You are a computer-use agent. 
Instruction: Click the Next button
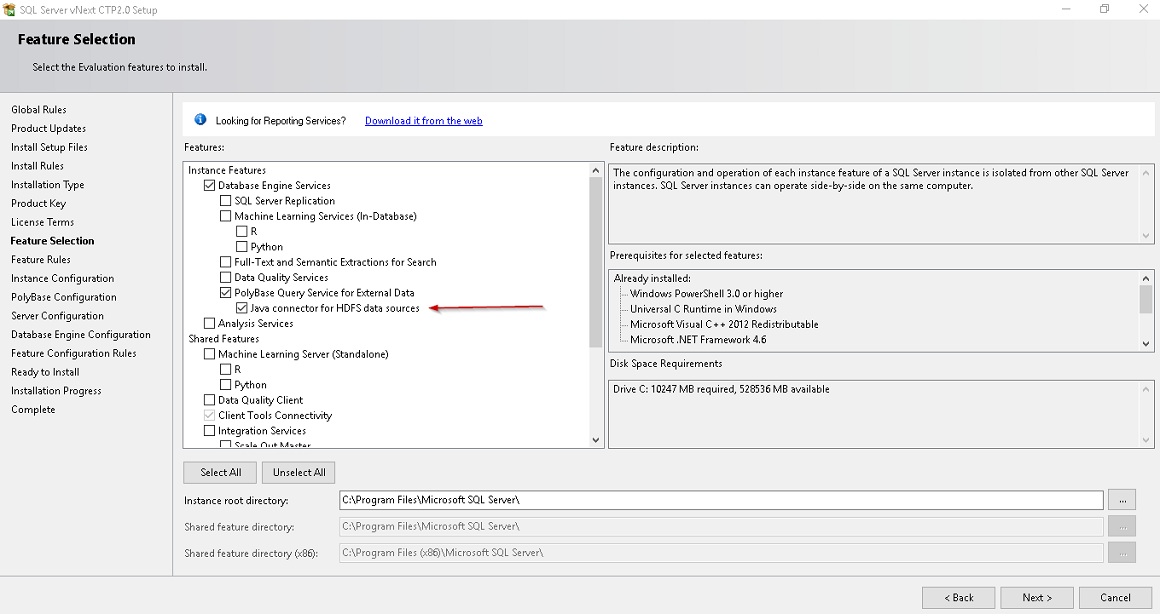pyautogui.click(x=1036, y=597)
